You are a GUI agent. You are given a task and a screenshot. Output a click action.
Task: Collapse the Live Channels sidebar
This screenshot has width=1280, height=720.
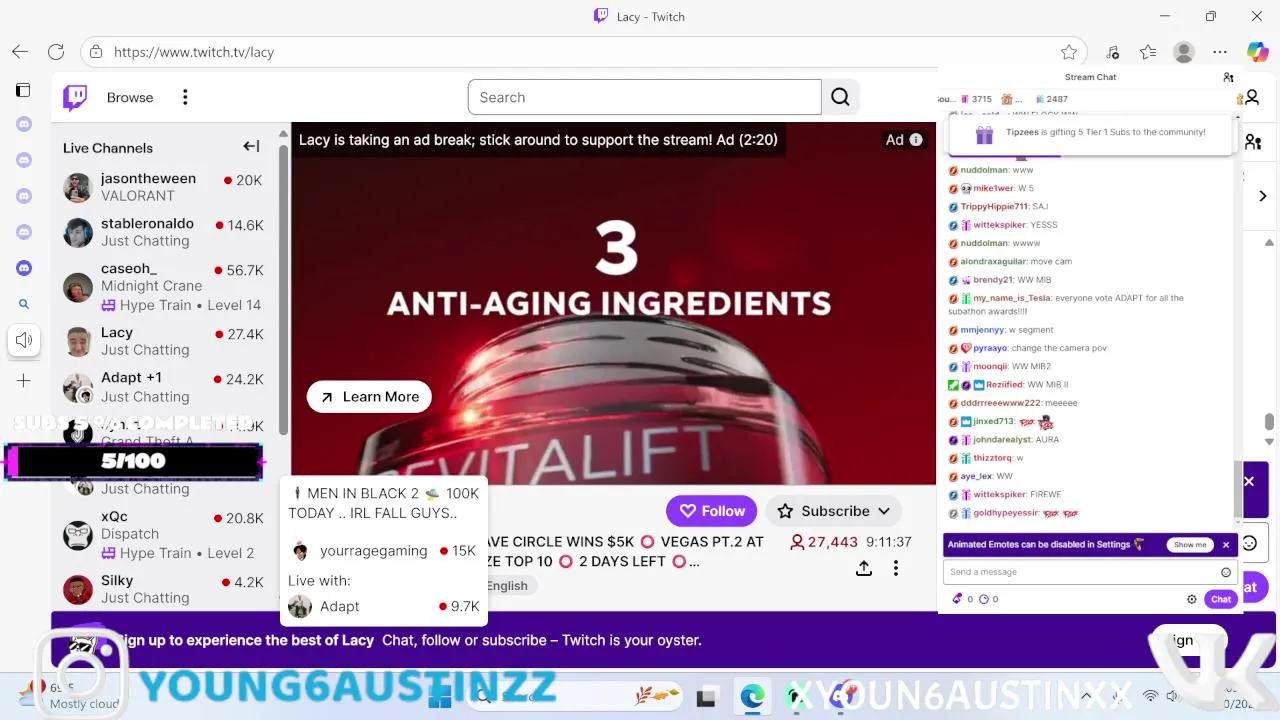point(251,146)
